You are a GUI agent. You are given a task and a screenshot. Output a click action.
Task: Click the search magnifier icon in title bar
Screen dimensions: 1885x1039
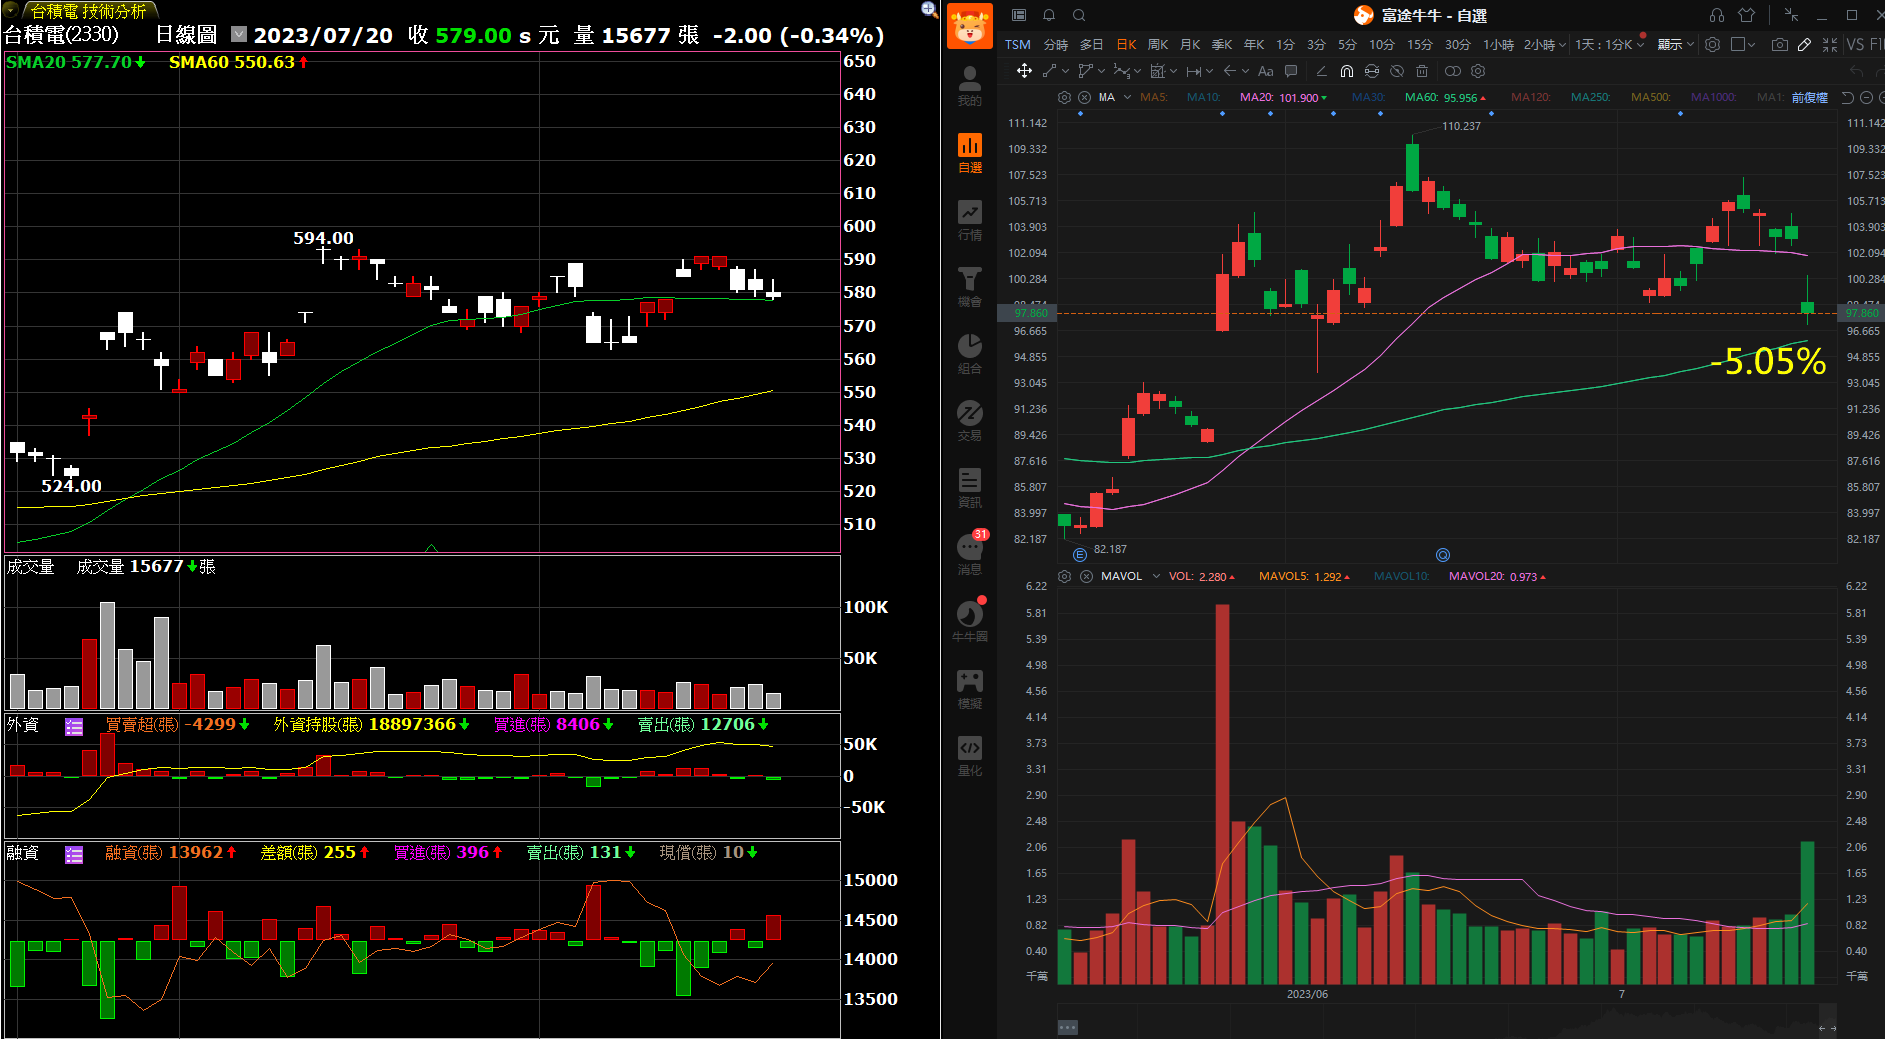[x=1079, y=15]
